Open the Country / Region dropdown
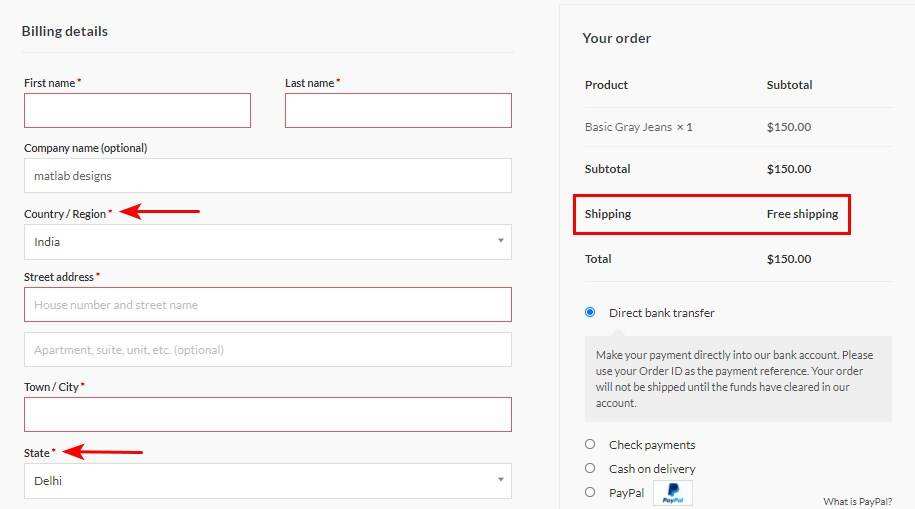This screenshot has height=509, width=915. point(267,242)
